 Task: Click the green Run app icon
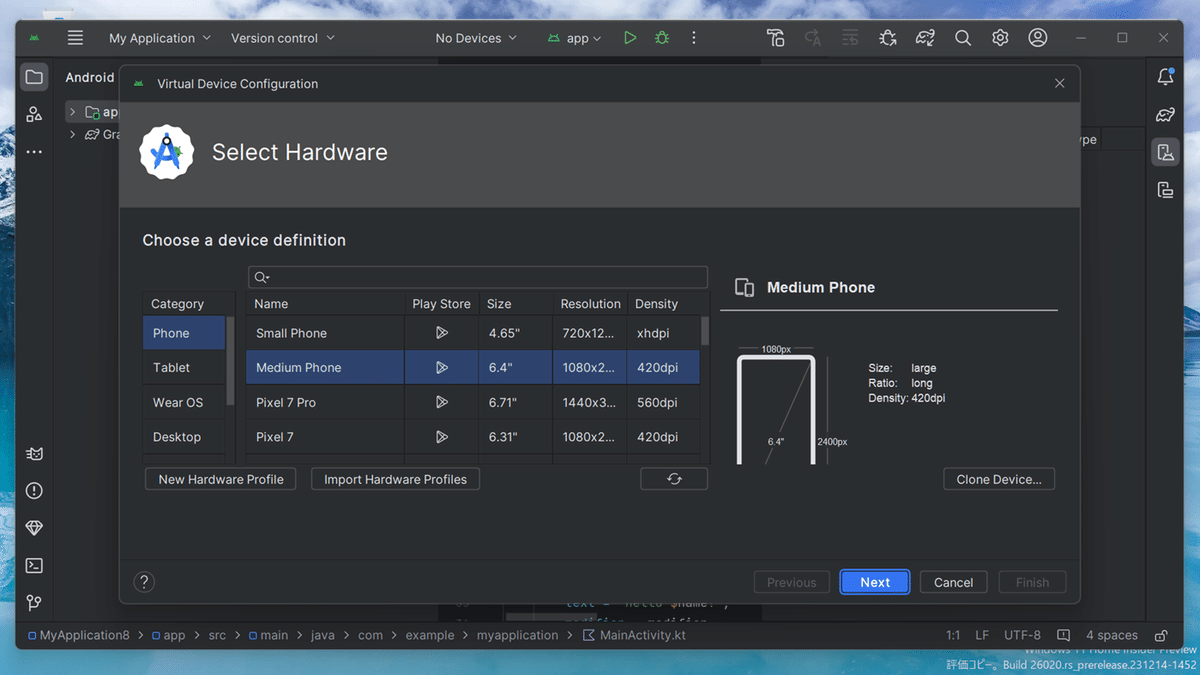(630, 38)
